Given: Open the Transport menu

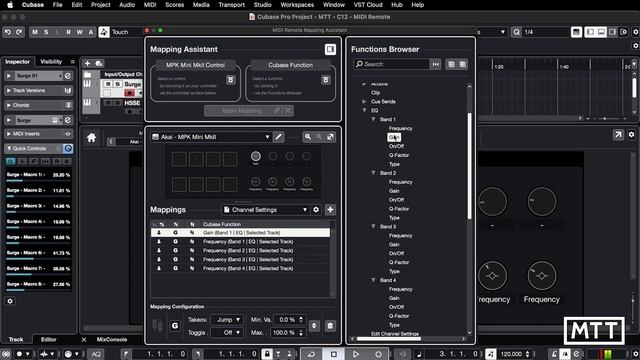Looking at the screenshot, I should tap(231, 5).
